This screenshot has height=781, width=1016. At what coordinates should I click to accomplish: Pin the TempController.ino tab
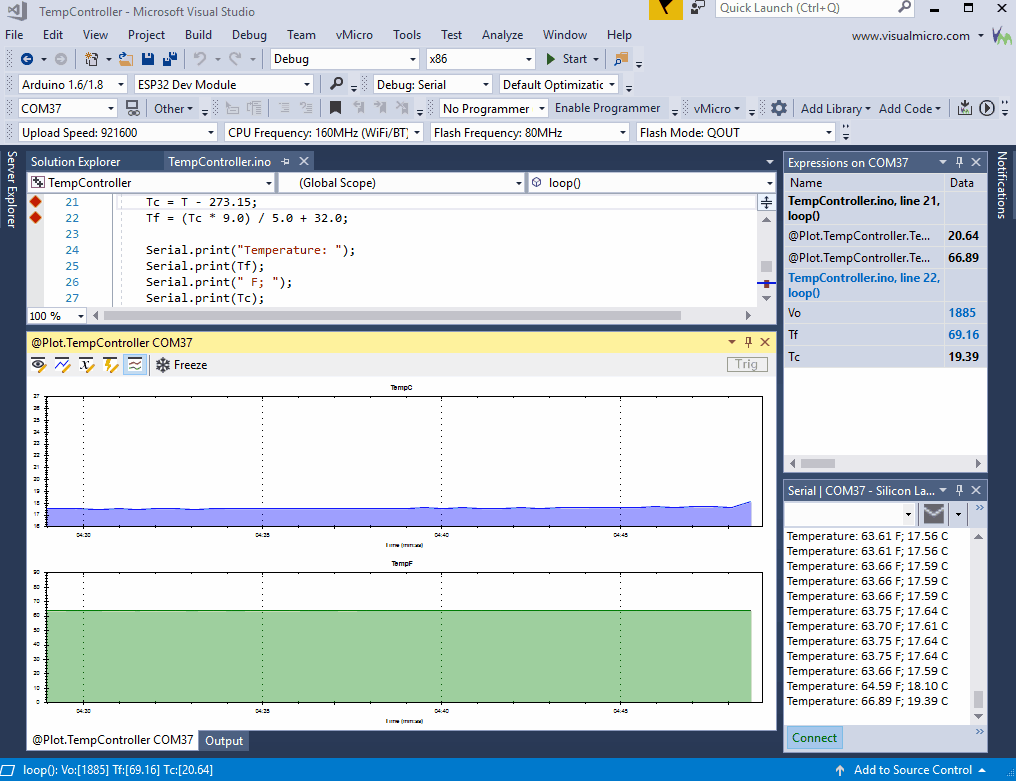click(x=285, y=161)
